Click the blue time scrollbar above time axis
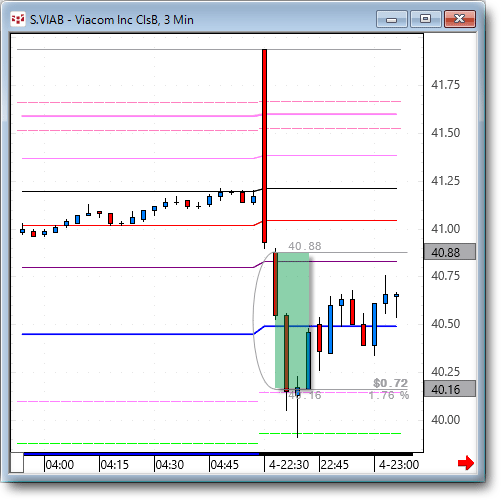The image size is (503, 500). point(141,454)
